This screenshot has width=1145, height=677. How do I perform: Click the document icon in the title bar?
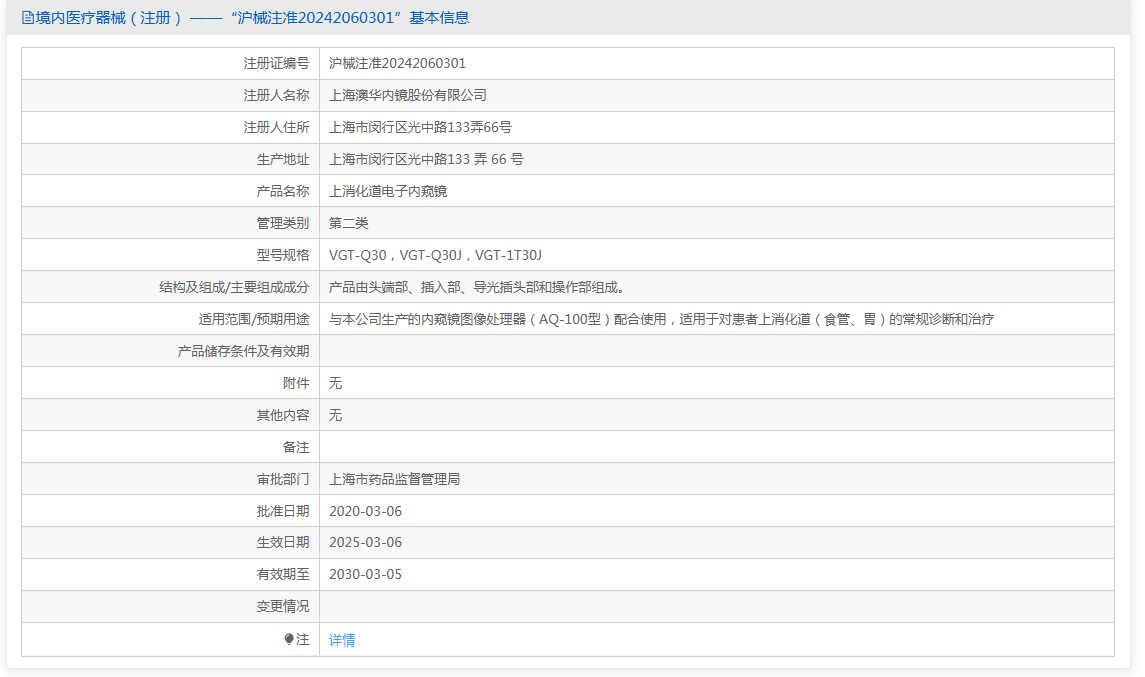click(28, 18)
